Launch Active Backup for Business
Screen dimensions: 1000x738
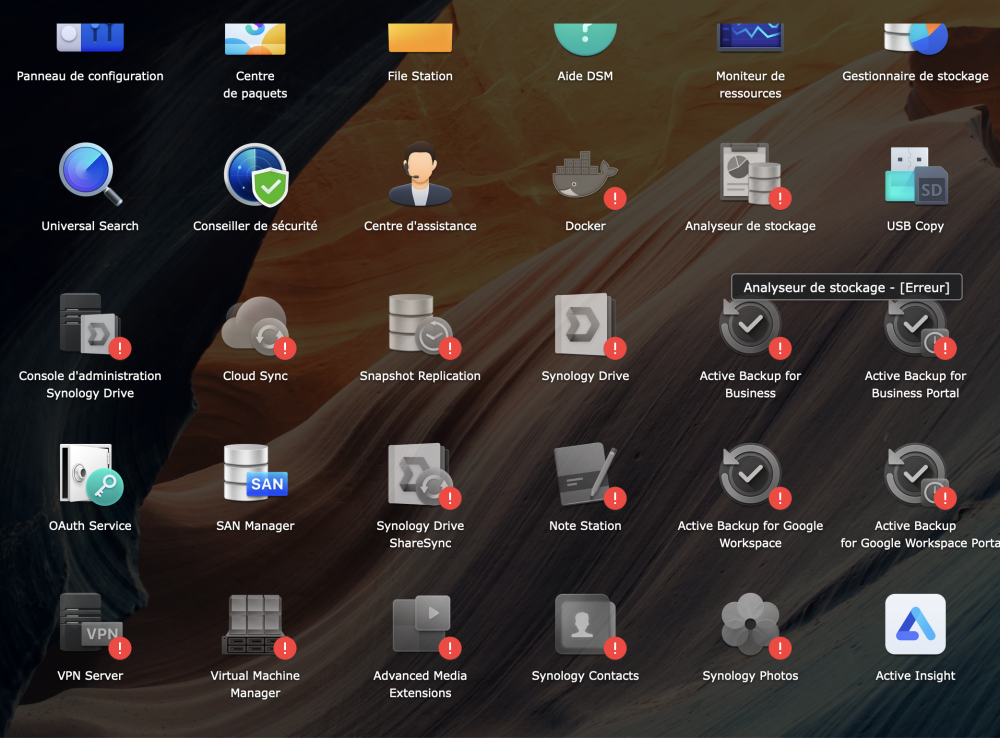750,328
